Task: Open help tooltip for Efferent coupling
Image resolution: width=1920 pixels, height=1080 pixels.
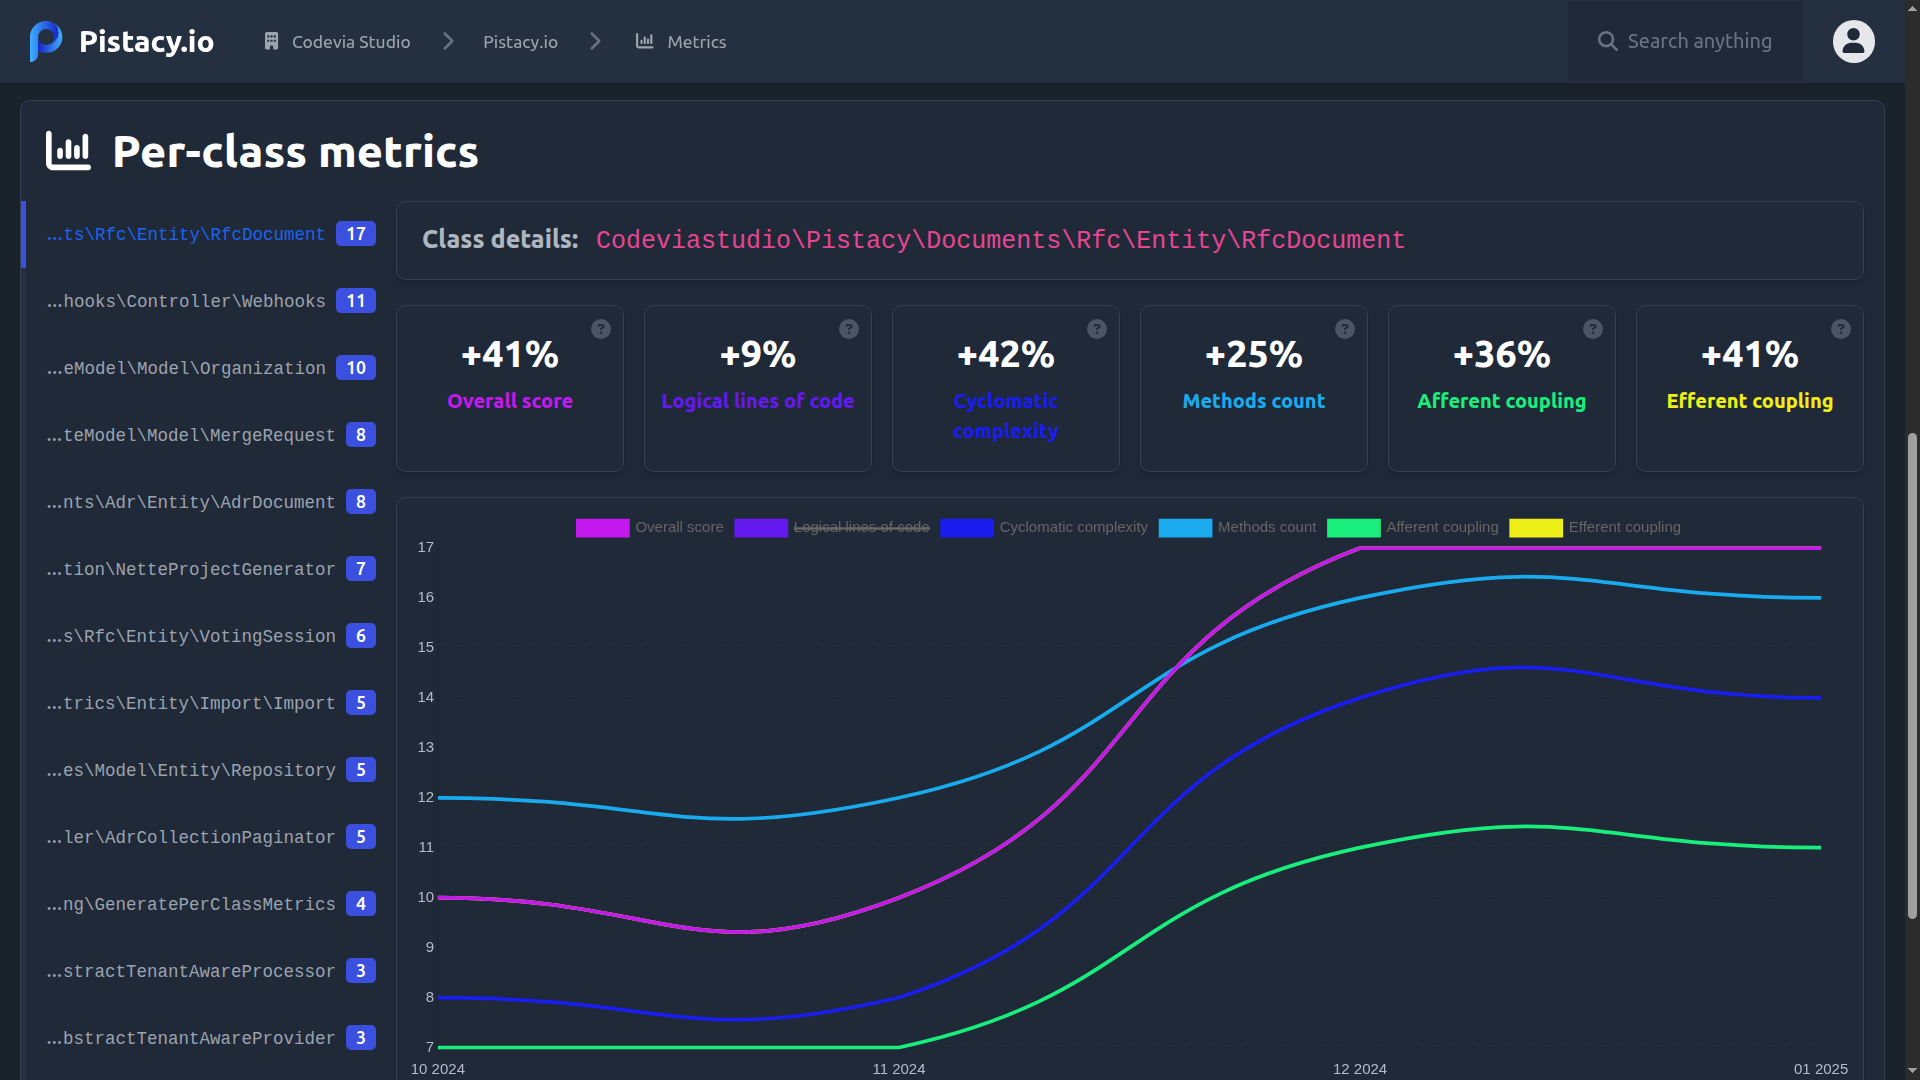Action: [1841, 329]
